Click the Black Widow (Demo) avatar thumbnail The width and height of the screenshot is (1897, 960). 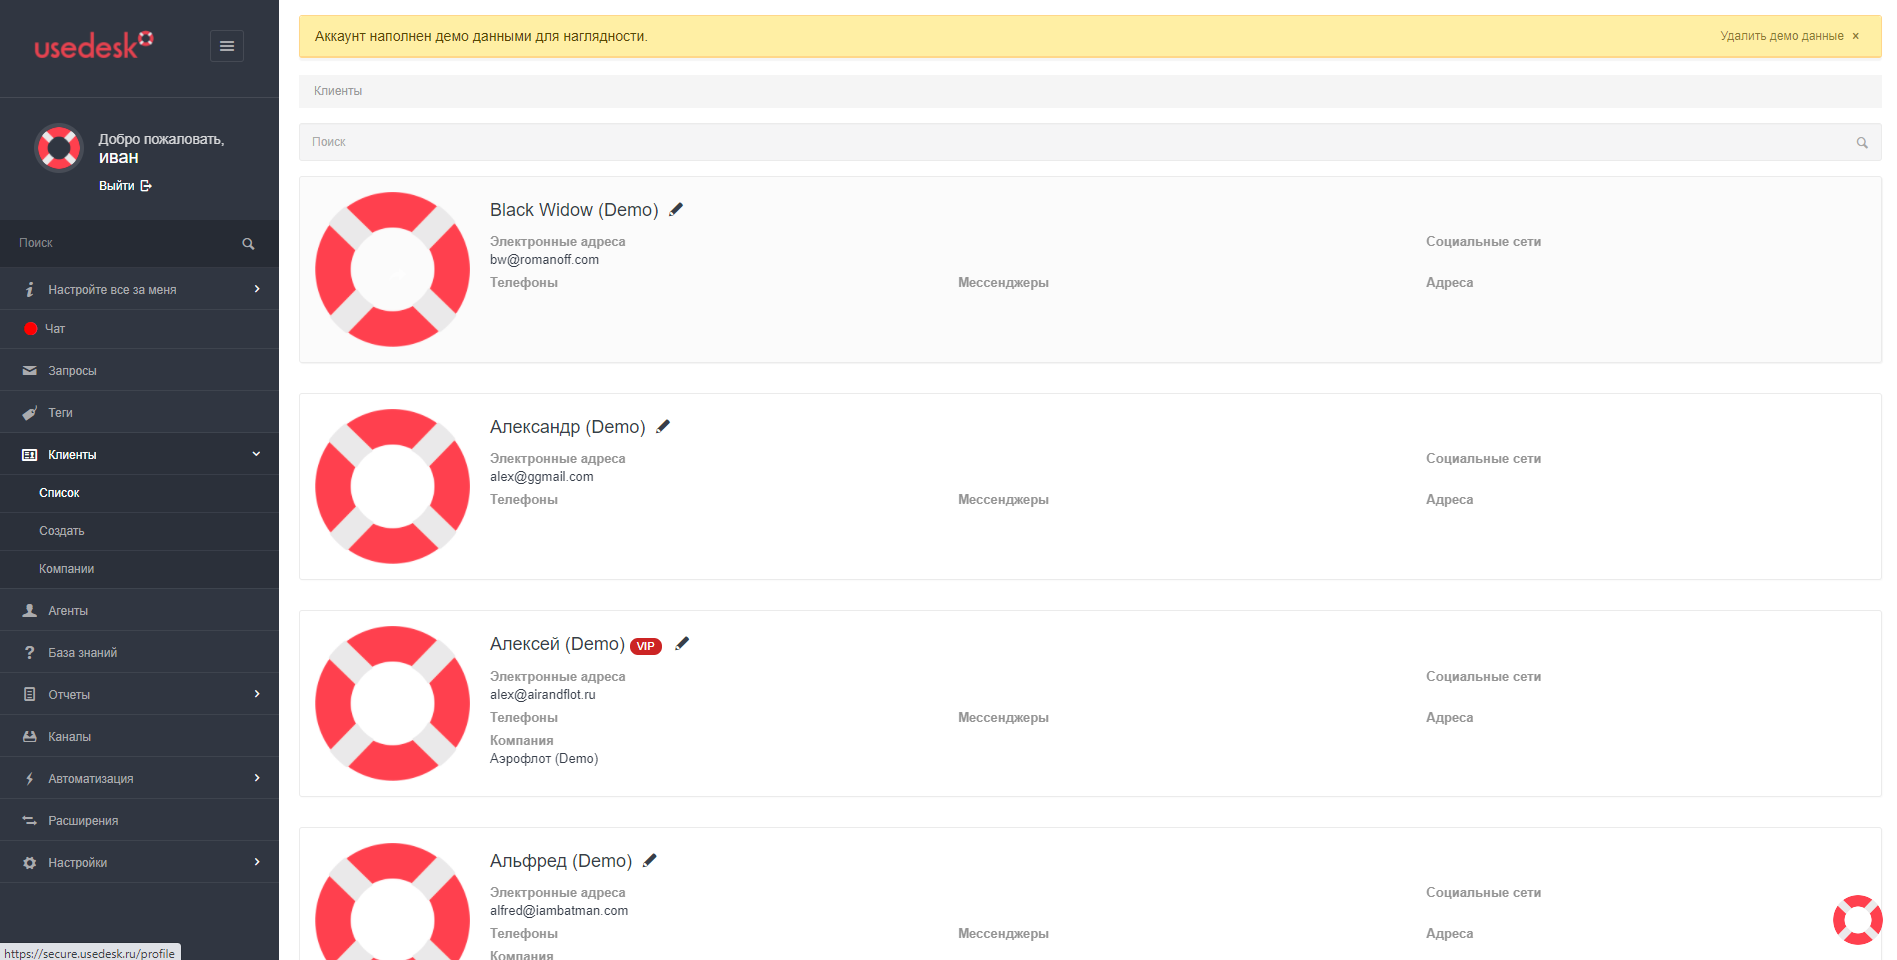click(x=392, y=269)
